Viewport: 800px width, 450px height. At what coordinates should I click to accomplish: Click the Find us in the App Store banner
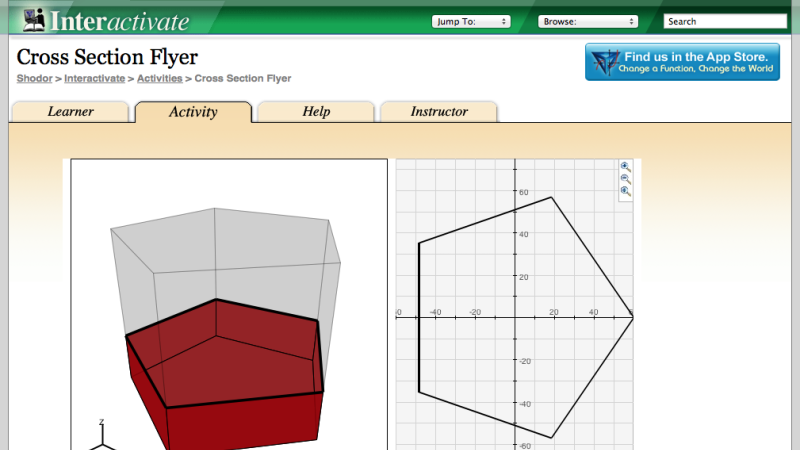[682, 62]
